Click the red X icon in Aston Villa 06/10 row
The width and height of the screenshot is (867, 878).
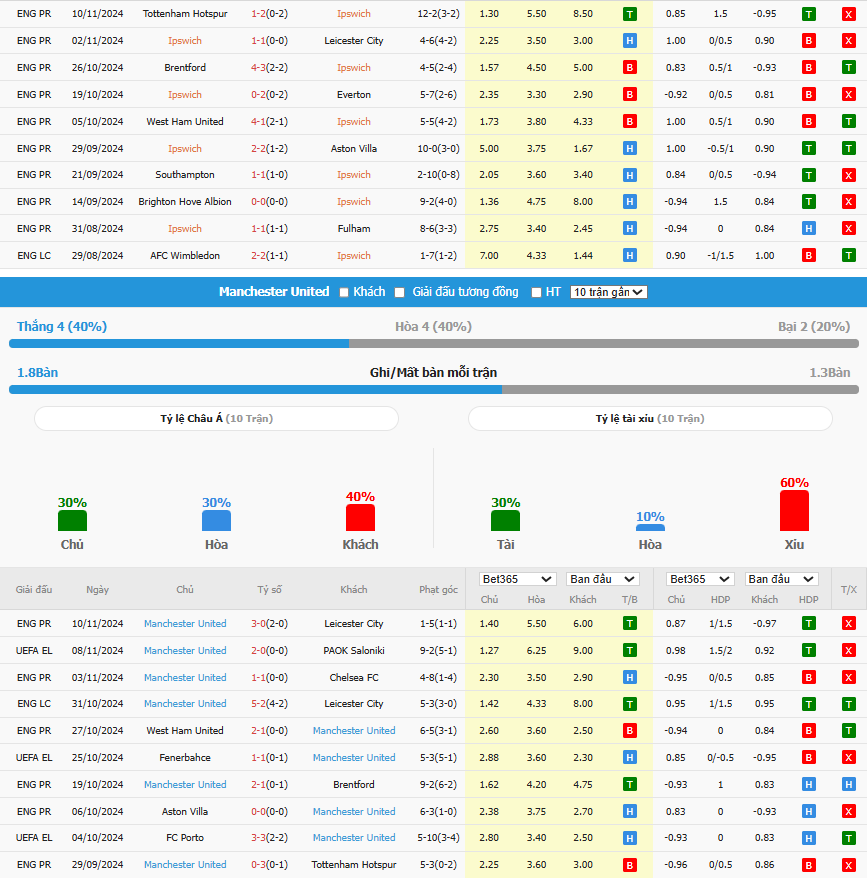point(849,811)
